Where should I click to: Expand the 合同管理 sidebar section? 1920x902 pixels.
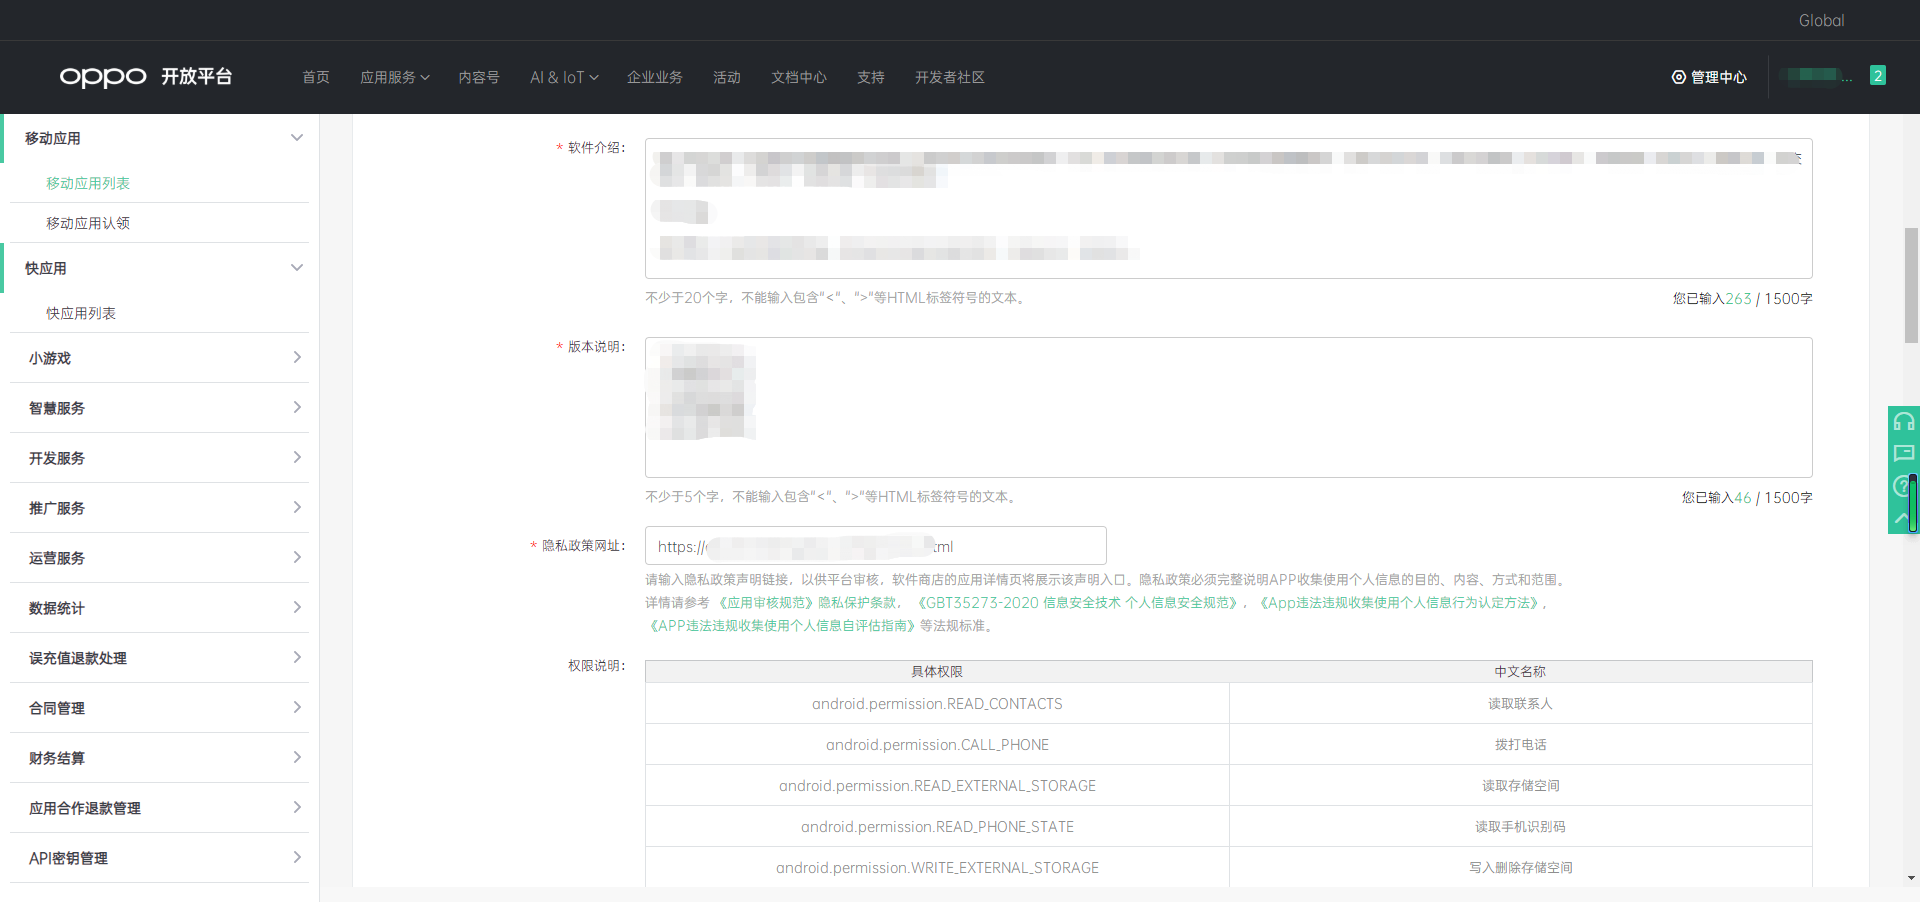tap(160, 708)
